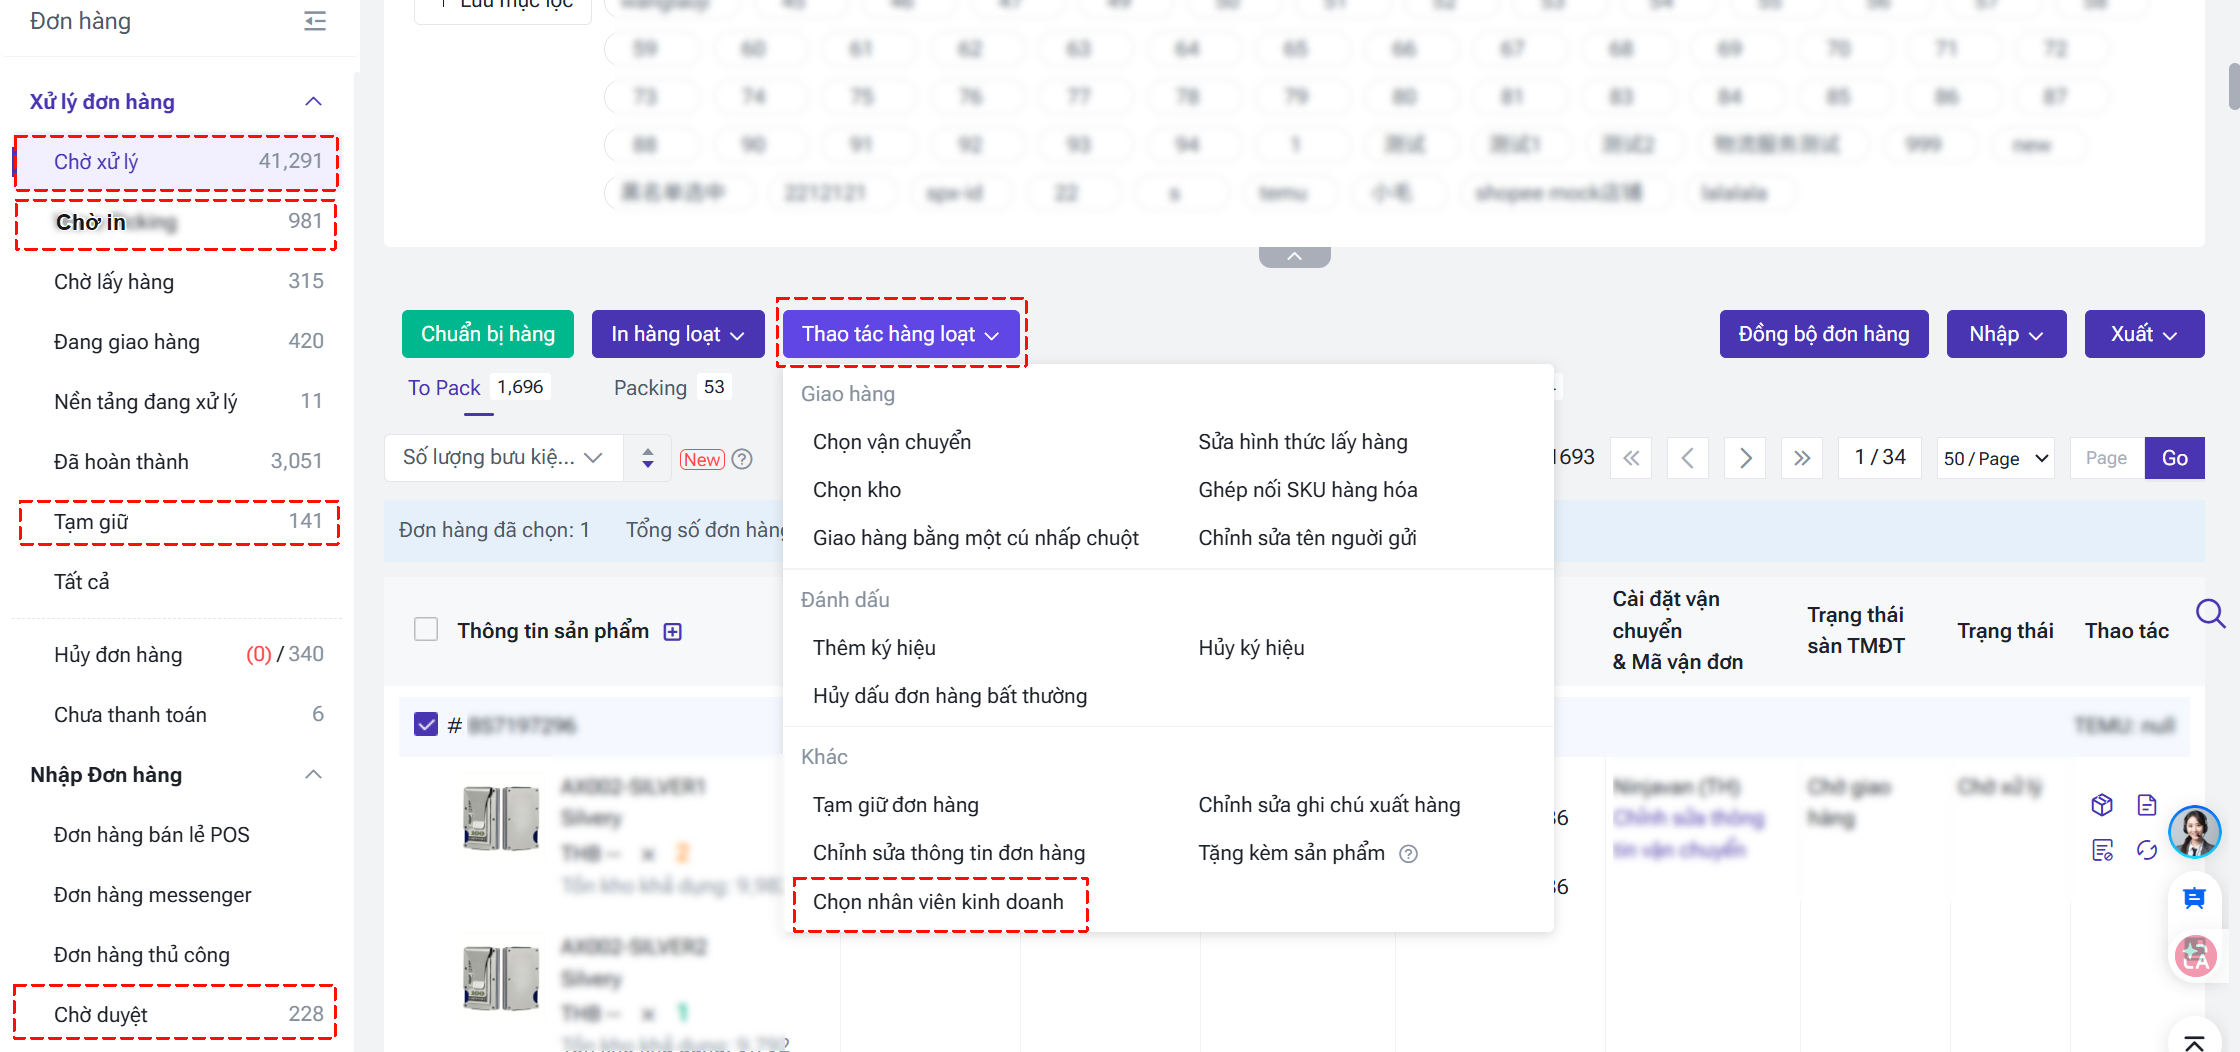Image resolution: width=2240 pixels, height=1052 pixels.
Task: Click the search magnifier icon in table header
Action: [x=2210, y=613]
